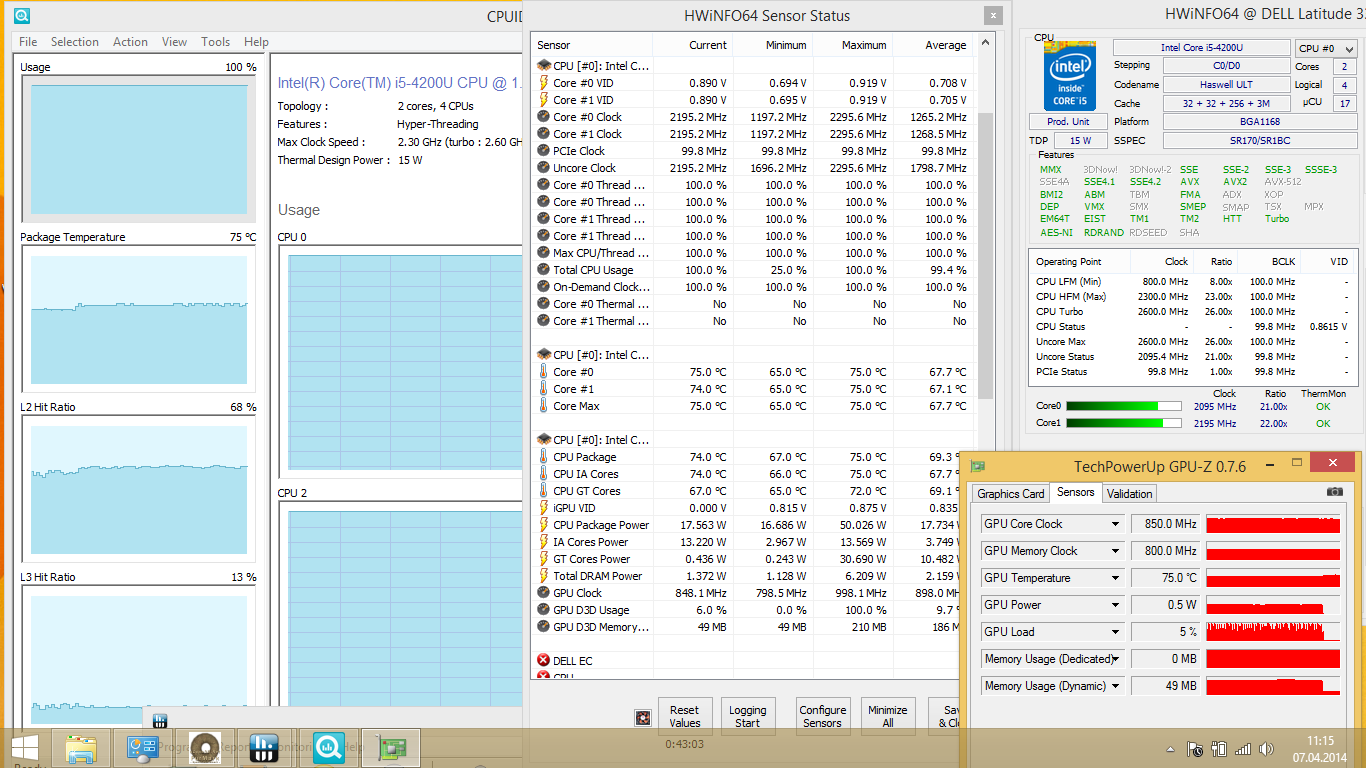Open the File menu in CPUID
Viewport: 1366px width, 768px height.
(x=28, y=42)
